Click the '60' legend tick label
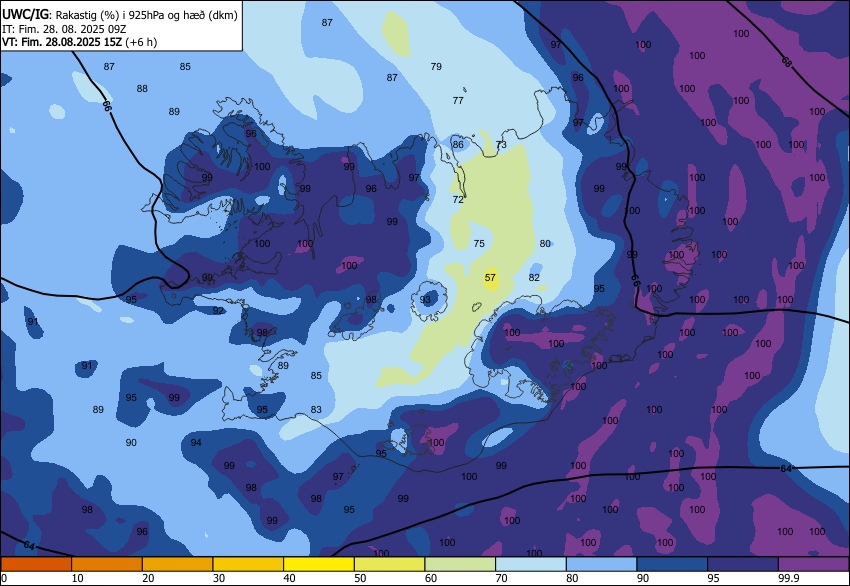 coord(431,578)
